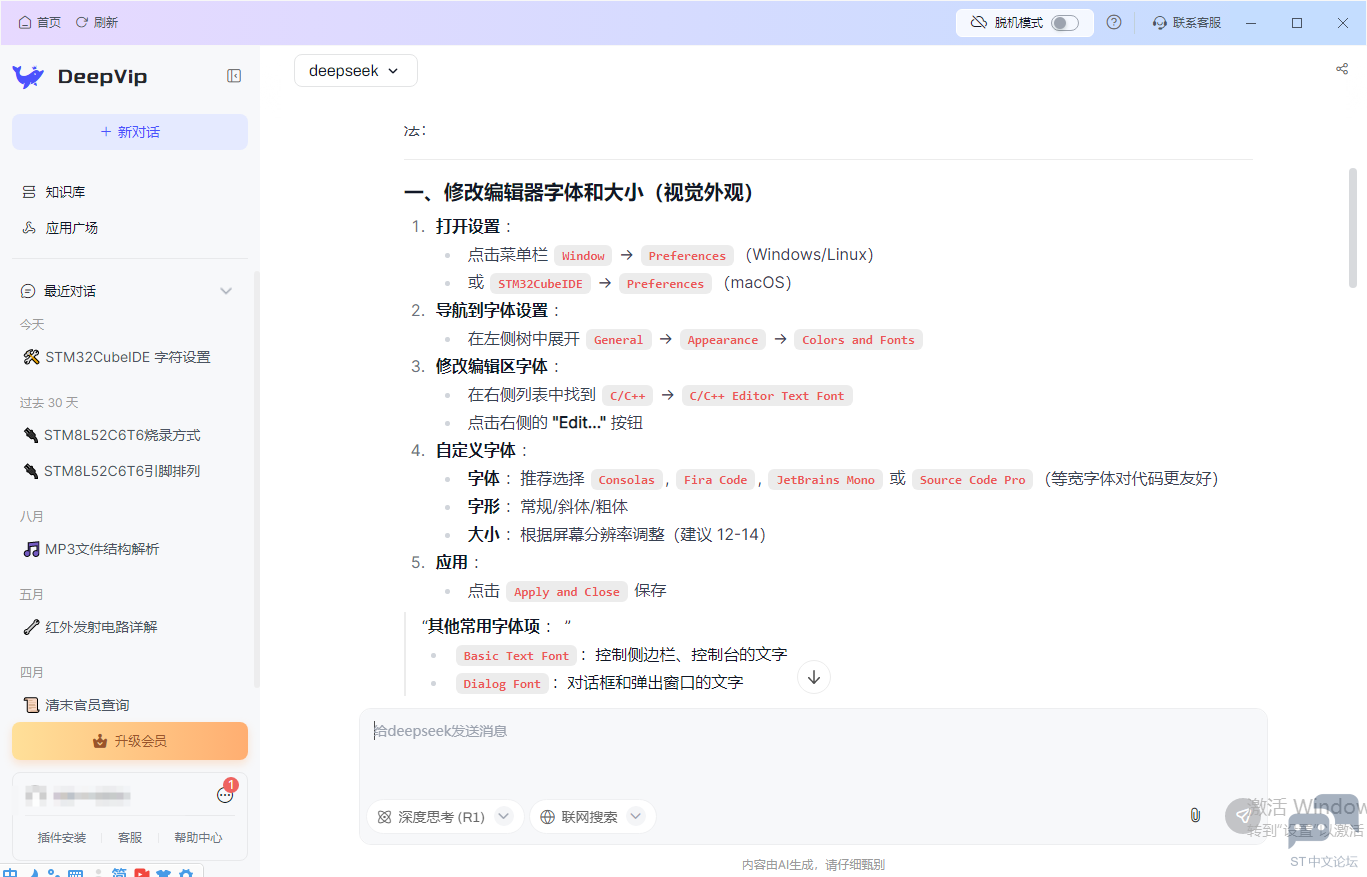Expand the 深度思考 (R1) options arrow
1367x877 pixels.
504,817
